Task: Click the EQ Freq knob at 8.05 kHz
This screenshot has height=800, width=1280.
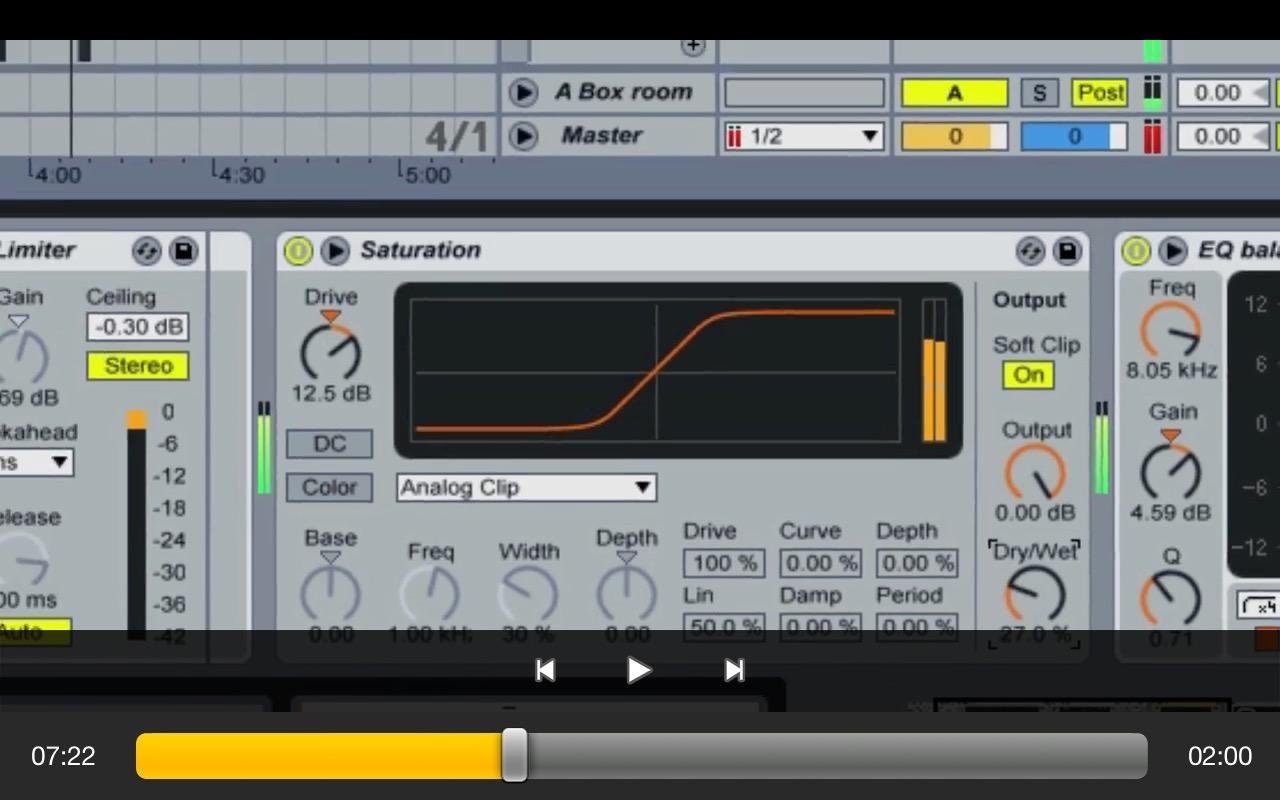Action: [x=1171, y=330]
